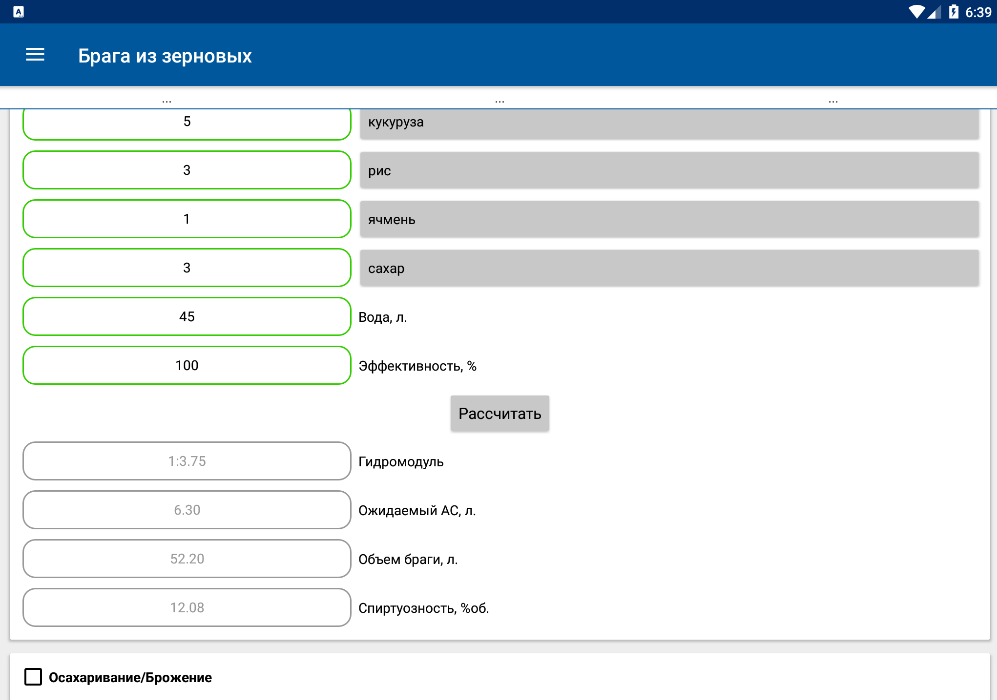Edit the sugar quantity field

(187, 268)
